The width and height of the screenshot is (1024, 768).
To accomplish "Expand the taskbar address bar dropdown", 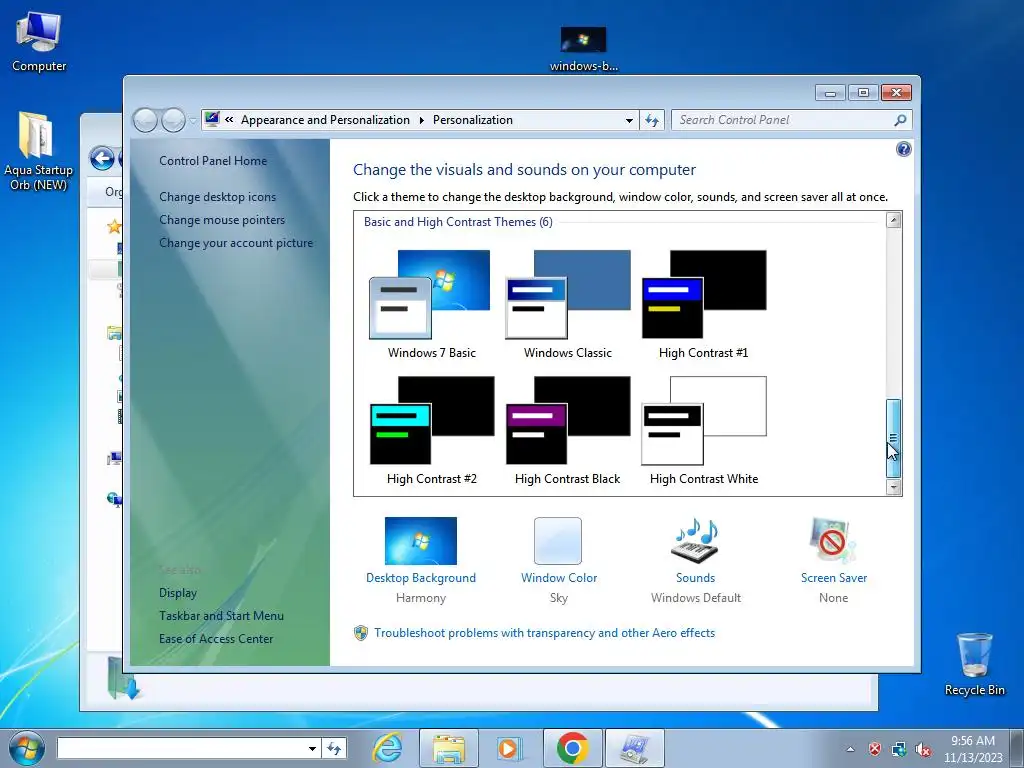I will [312, 748].
